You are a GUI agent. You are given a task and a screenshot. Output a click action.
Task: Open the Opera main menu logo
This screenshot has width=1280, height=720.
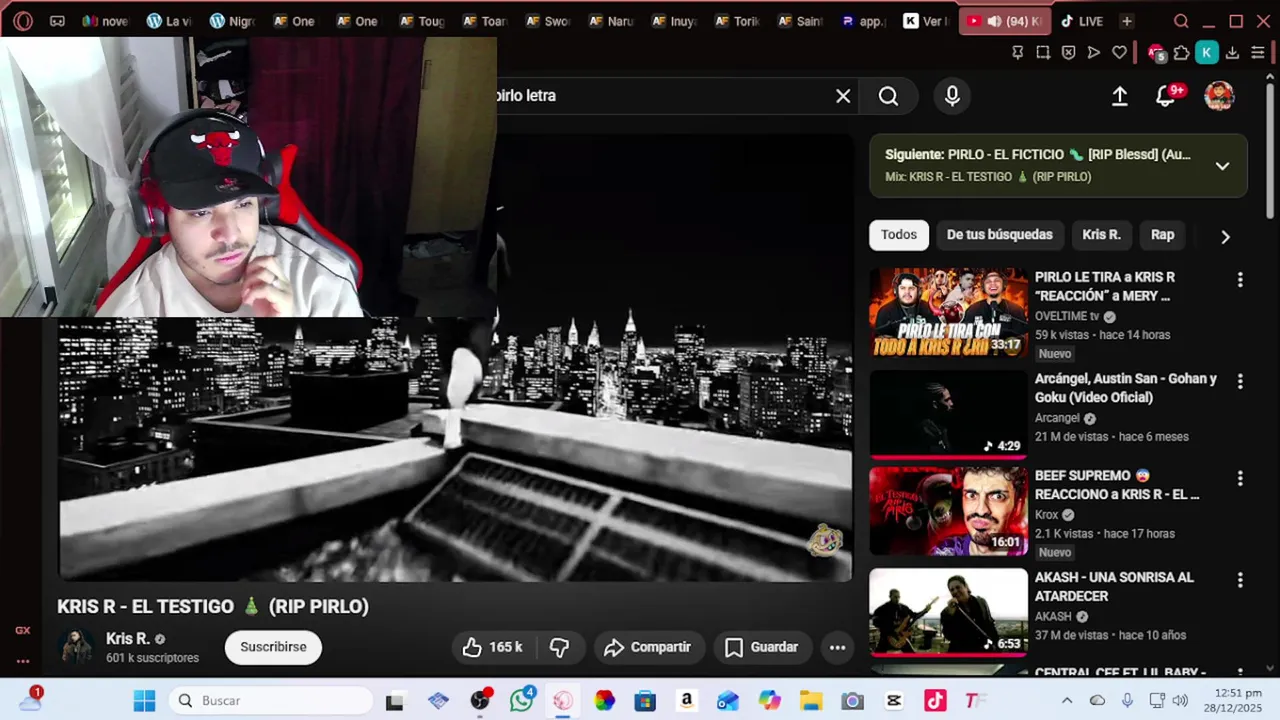pyautogui.click(x=23, y=21)
